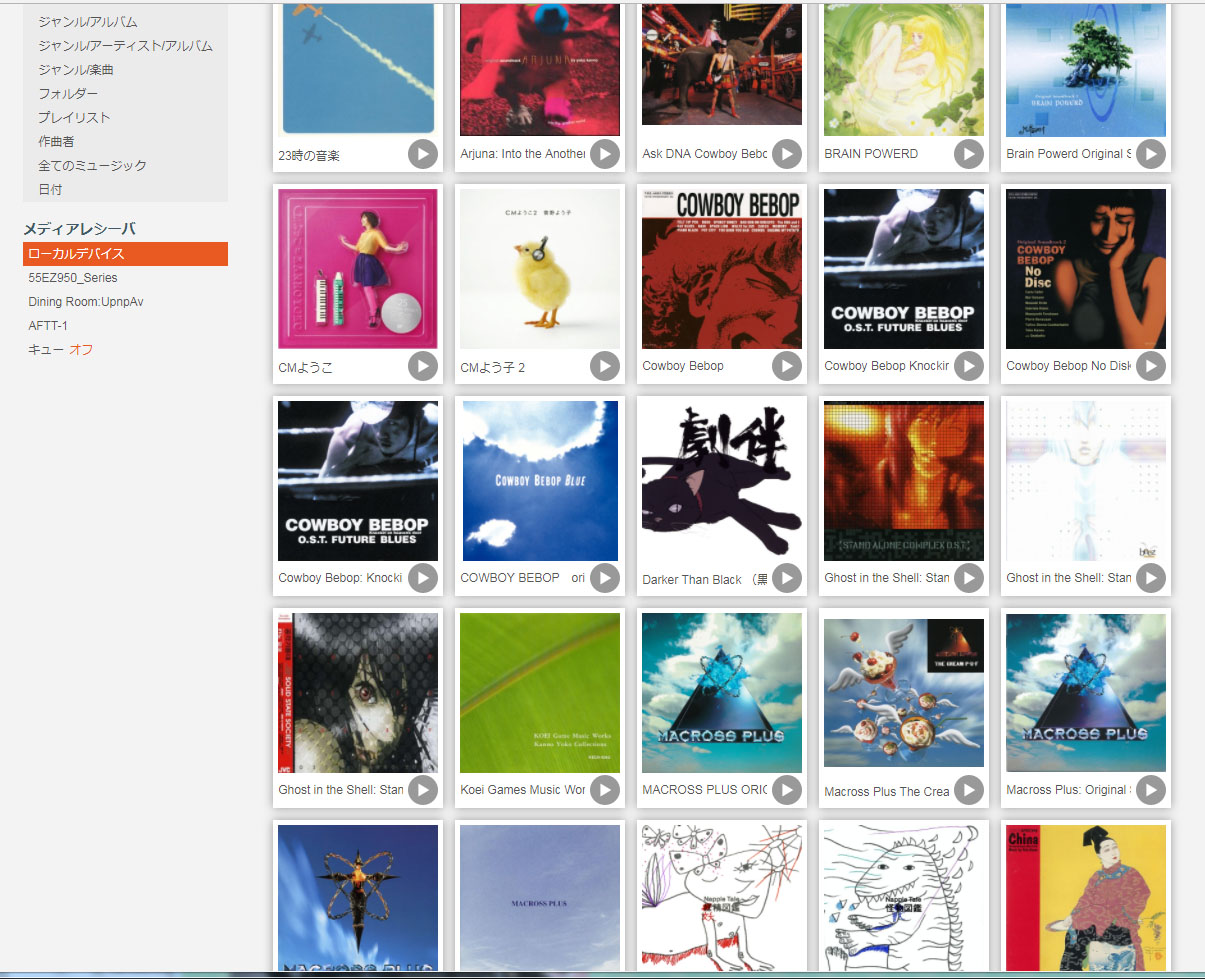The height and width of the screenshot is (979, 1205).
Task: Play Ghost in the Shell with orange O.S.T. cover
Action: [x=969, y=578]
